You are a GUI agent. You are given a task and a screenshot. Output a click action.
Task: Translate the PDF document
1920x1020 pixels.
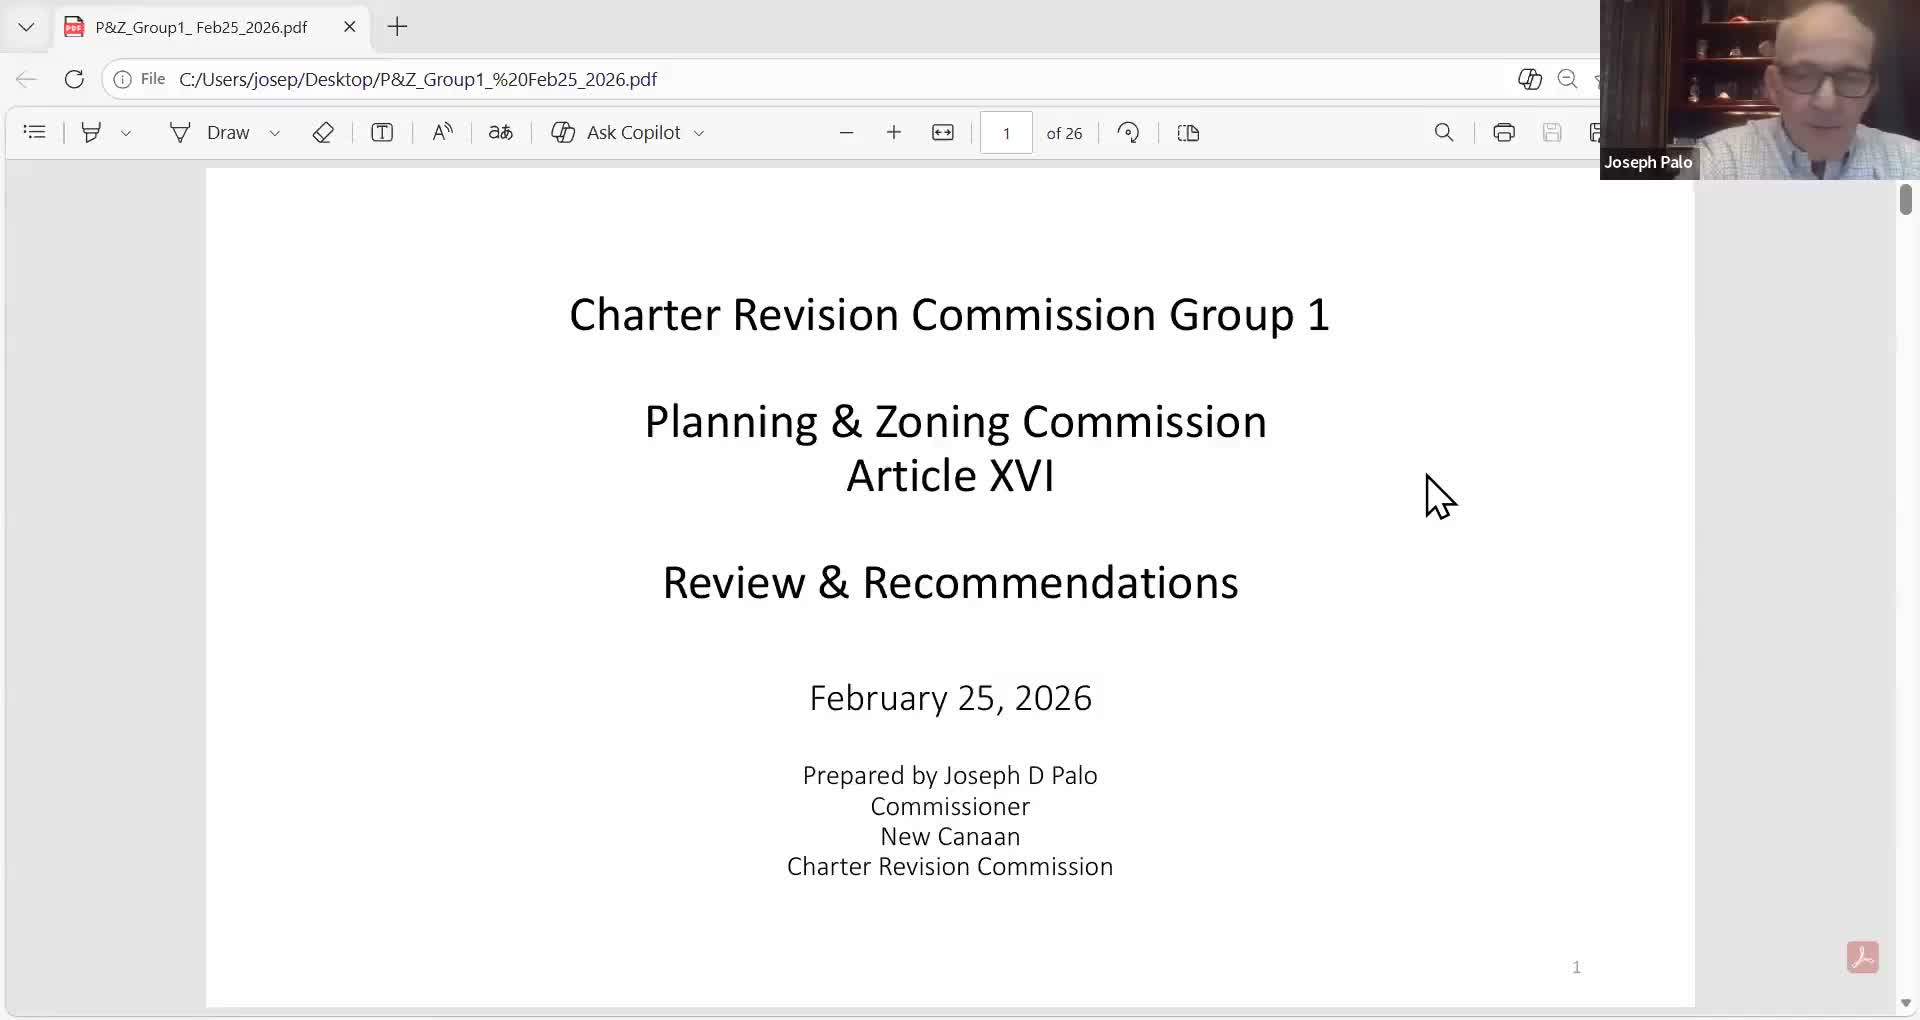click(x=501, y=132)
